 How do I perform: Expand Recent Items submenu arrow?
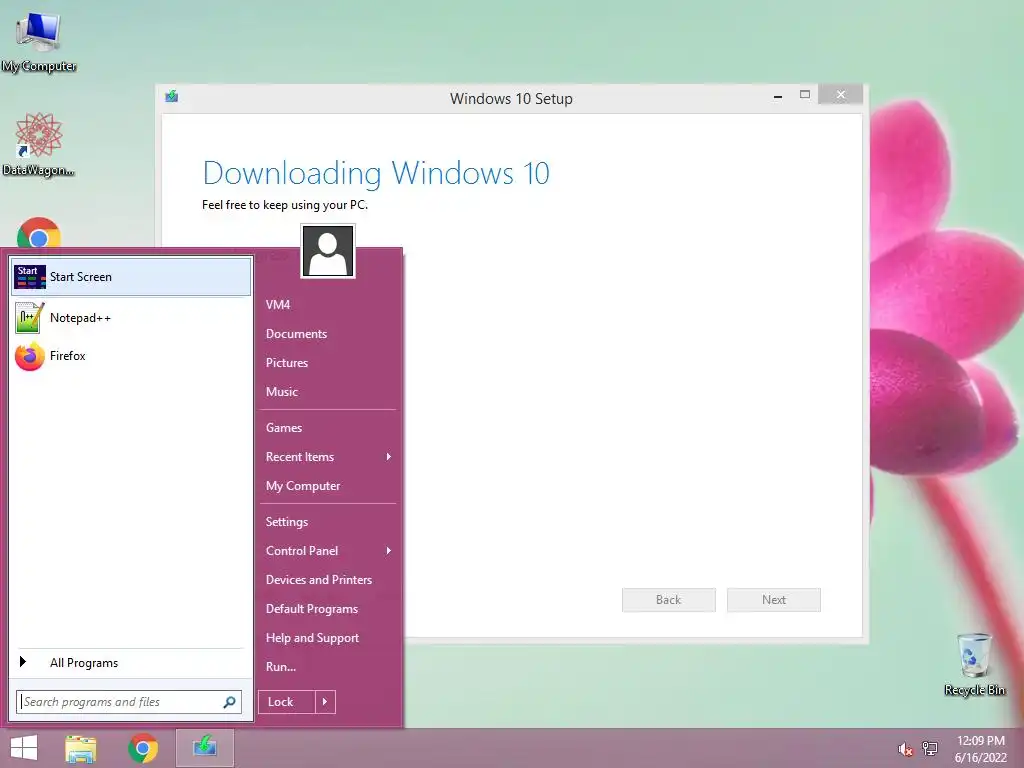click(x=389, y=457)
